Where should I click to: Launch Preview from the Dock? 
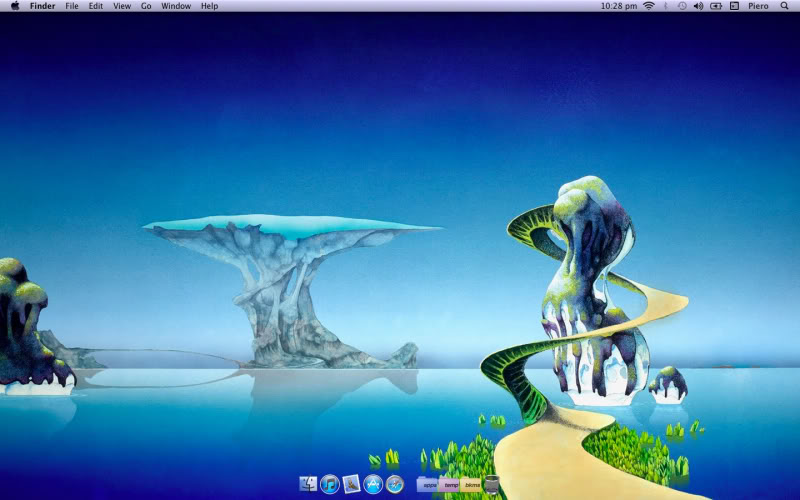point(352,484)
